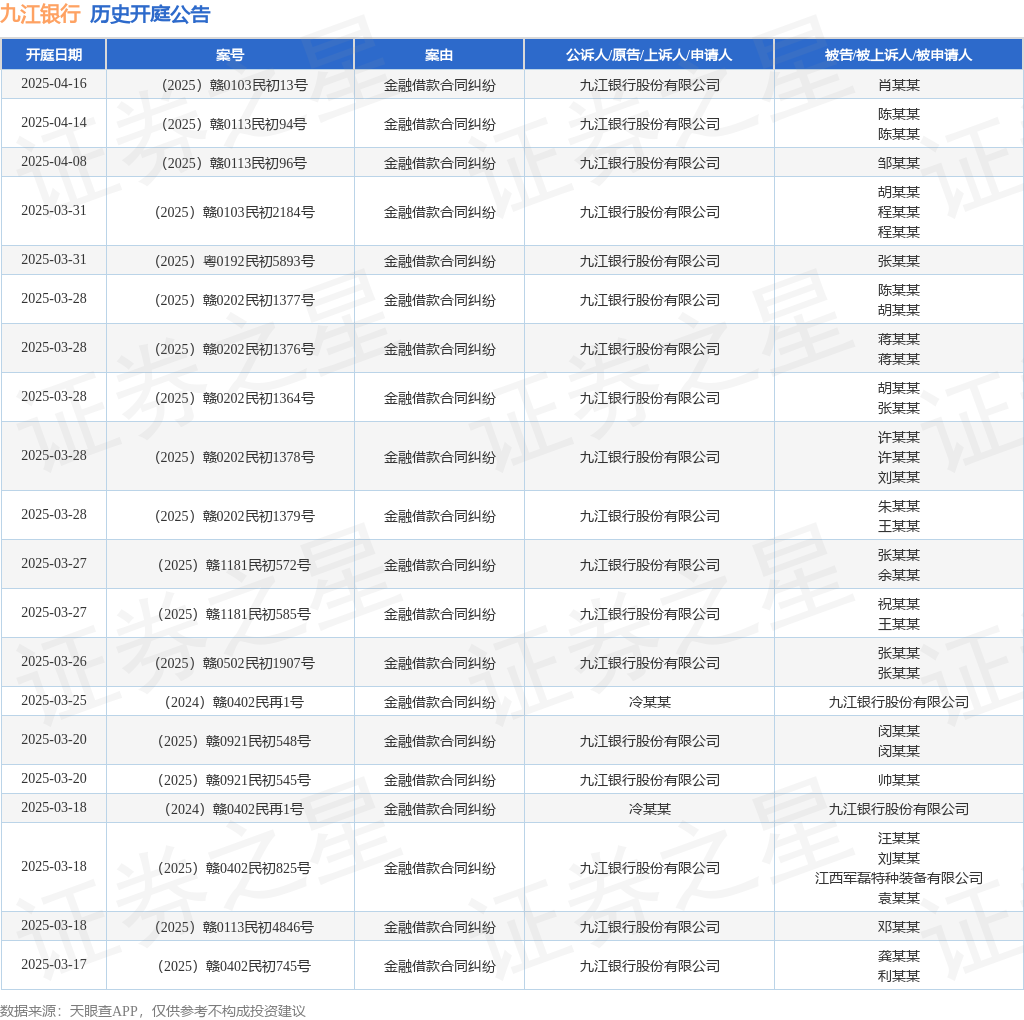Click case number 赣0402民初745号
The image size is (1024, 1020).
click(234, 966)
